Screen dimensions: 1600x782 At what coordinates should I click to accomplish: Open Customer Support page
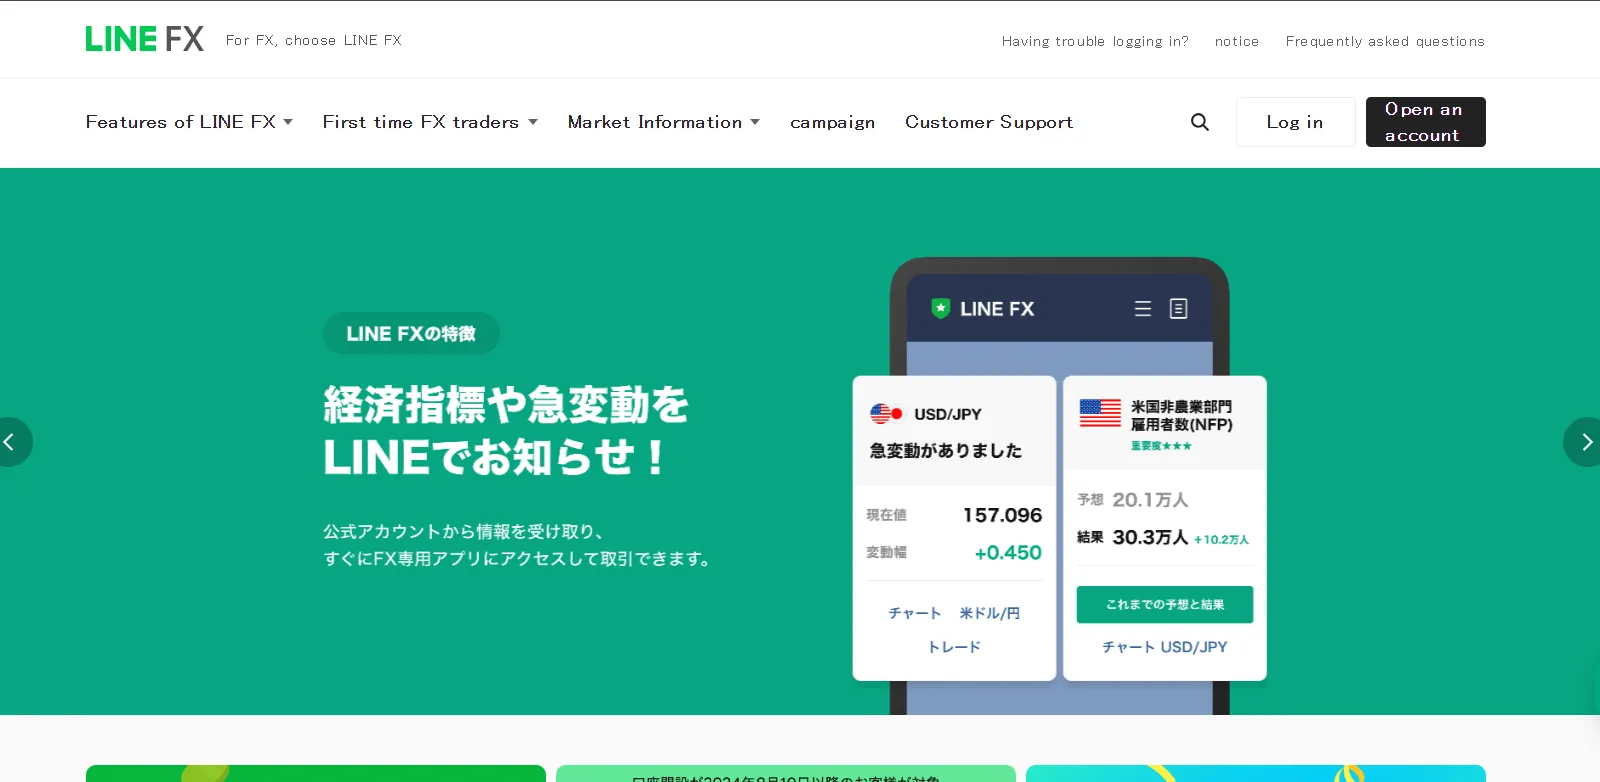989,122
